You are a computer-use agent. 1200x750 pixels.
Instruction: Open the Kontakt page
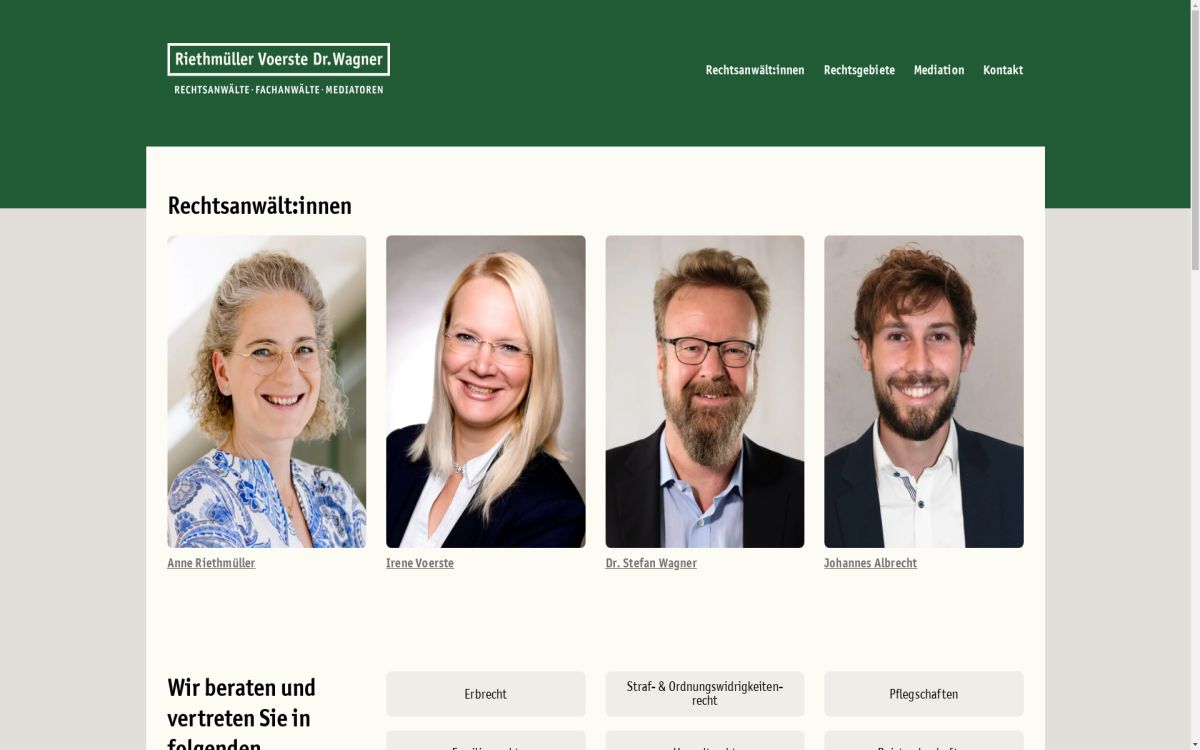(1003, 70)
